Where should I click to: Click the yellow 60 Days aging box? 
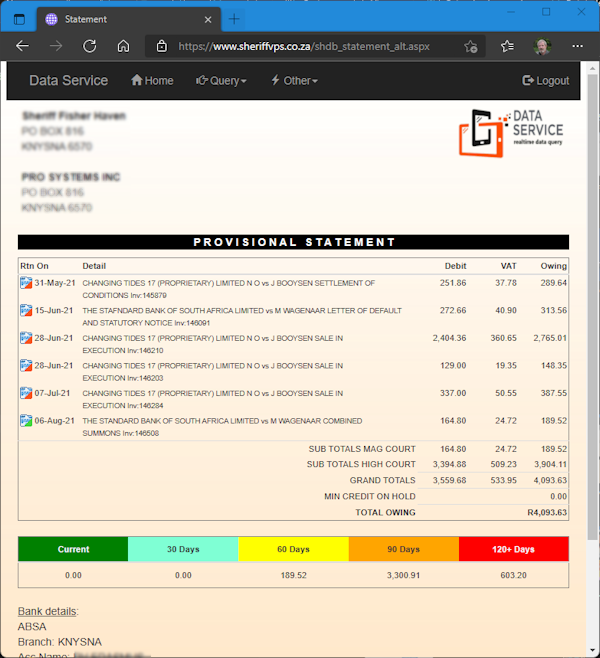(x=293, y=549)
